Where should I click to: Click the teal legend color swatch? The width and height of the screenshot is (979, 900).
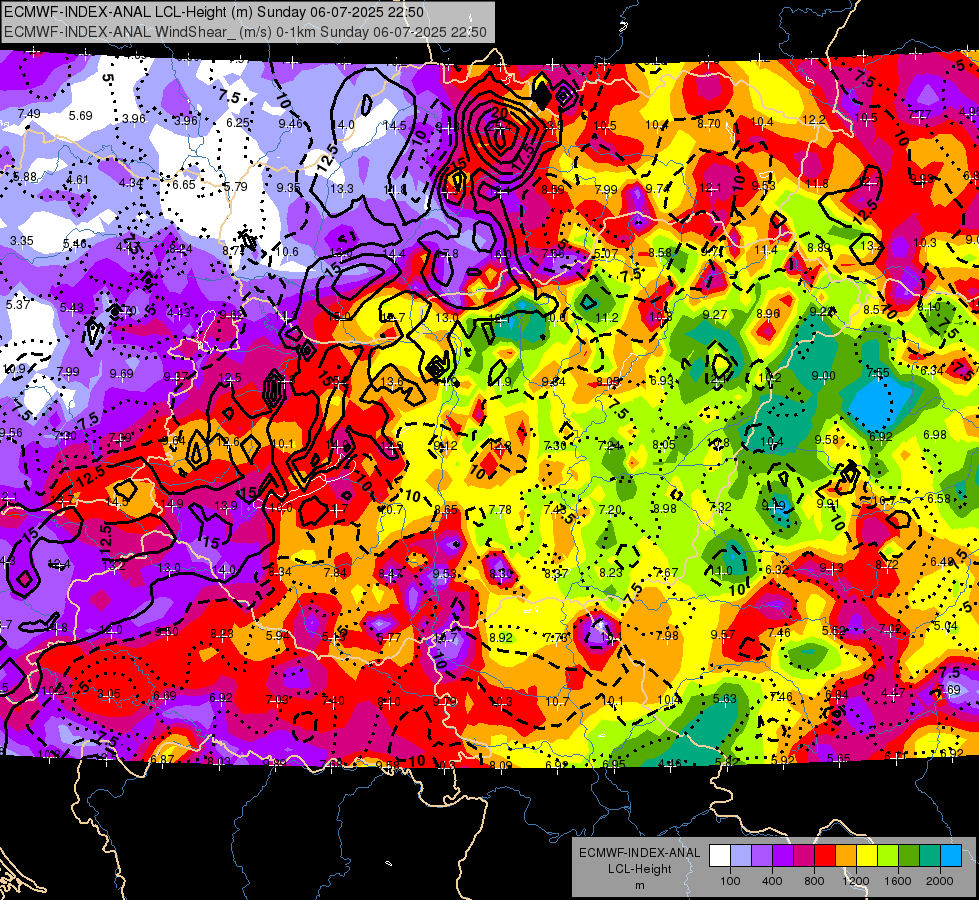[930, 856]
